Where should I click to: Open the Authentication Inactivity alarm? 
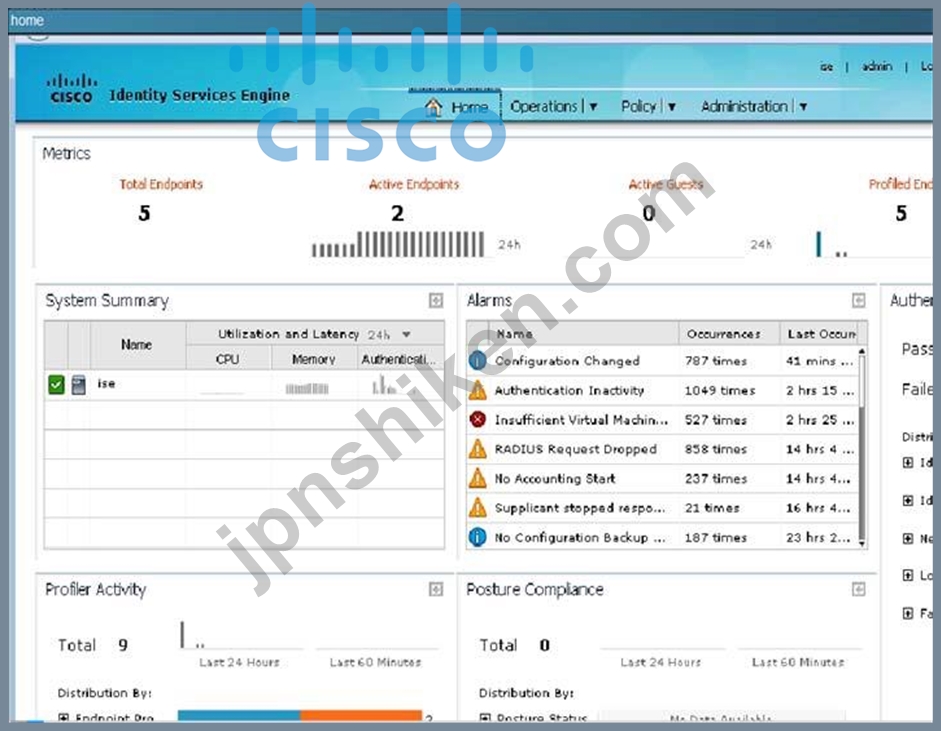click(569, 391)
